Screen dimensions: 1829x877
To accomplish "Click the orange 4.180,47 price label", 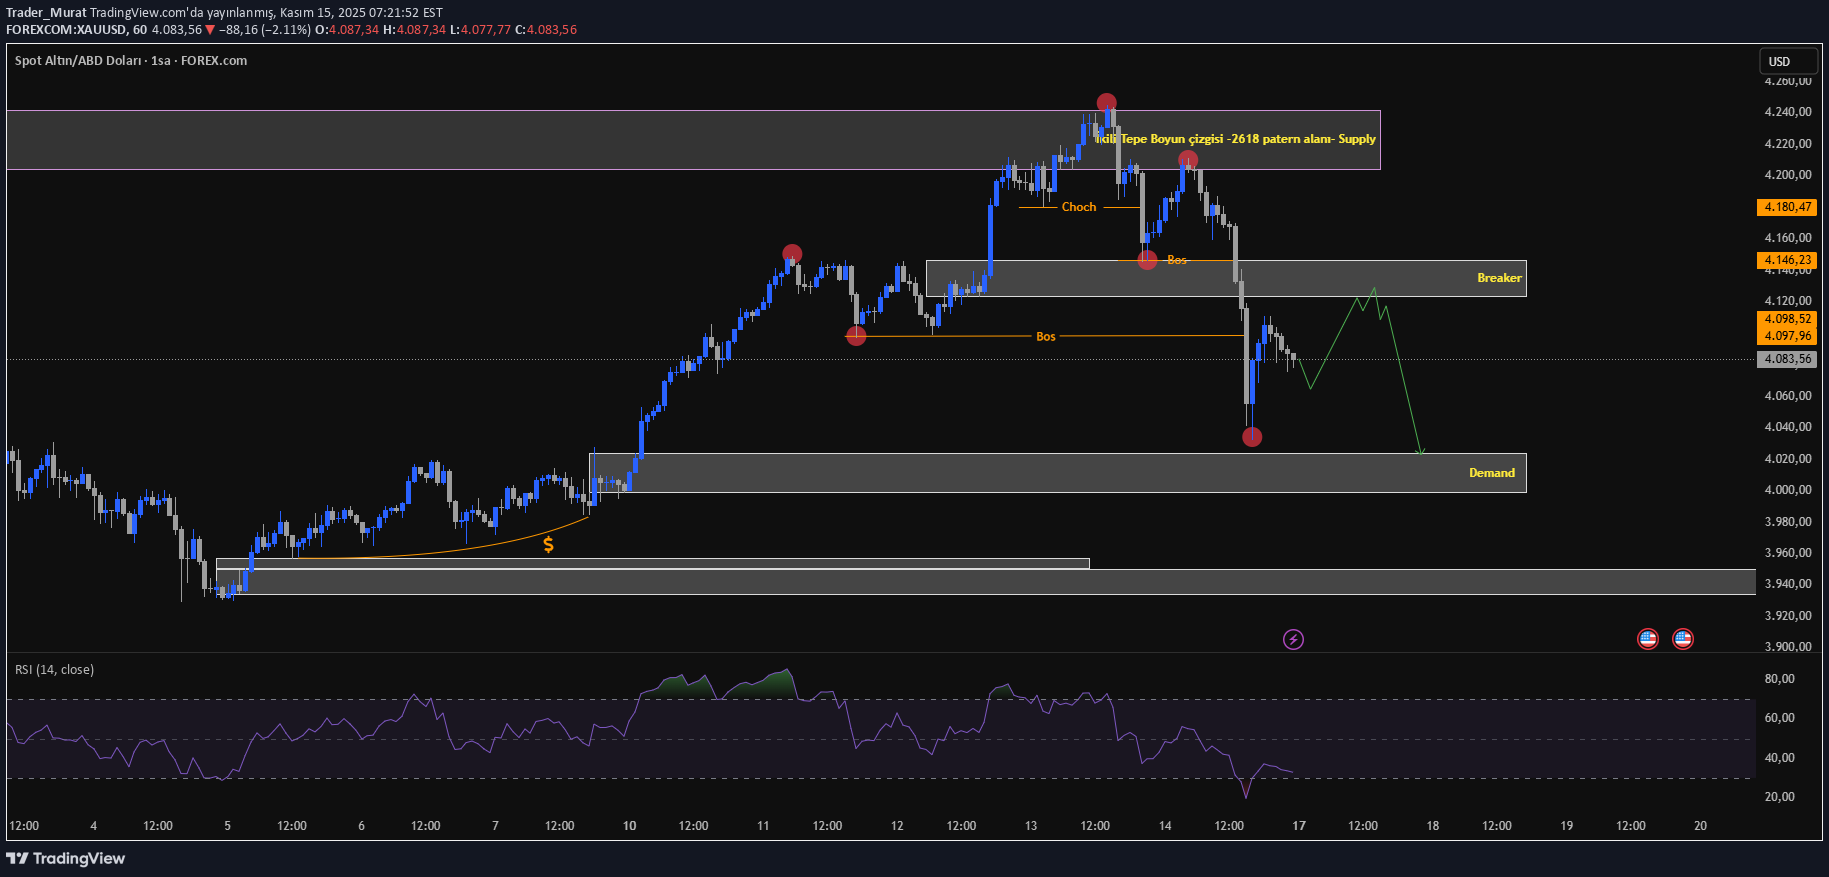I will click(1787, 207).
